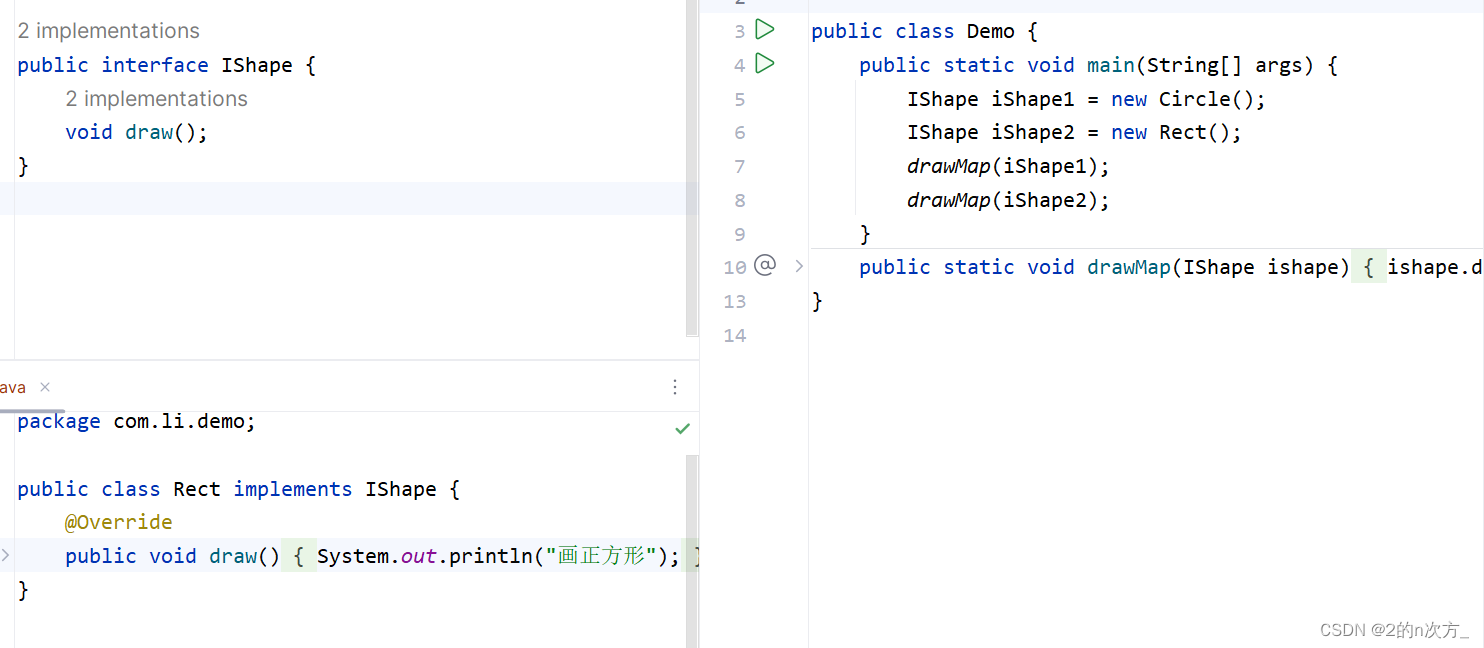Expand folded draw method in Rect class
The width and height of the screenshot is (1484, 648).
pos(5,555)
